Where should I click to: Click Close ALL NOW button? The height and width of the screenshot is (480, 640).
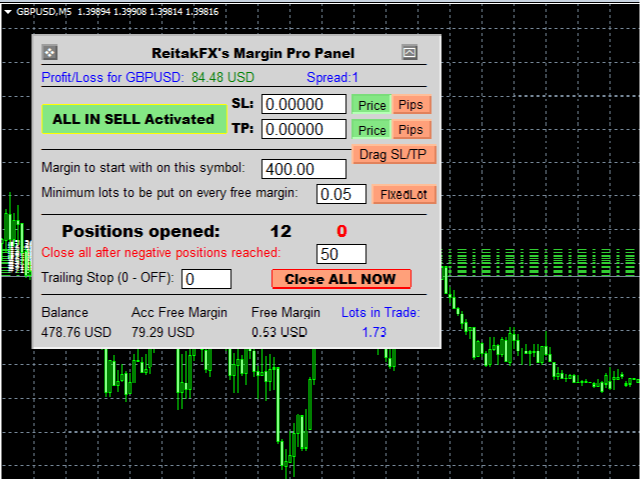pyautogui.click(x=341, y=279)
